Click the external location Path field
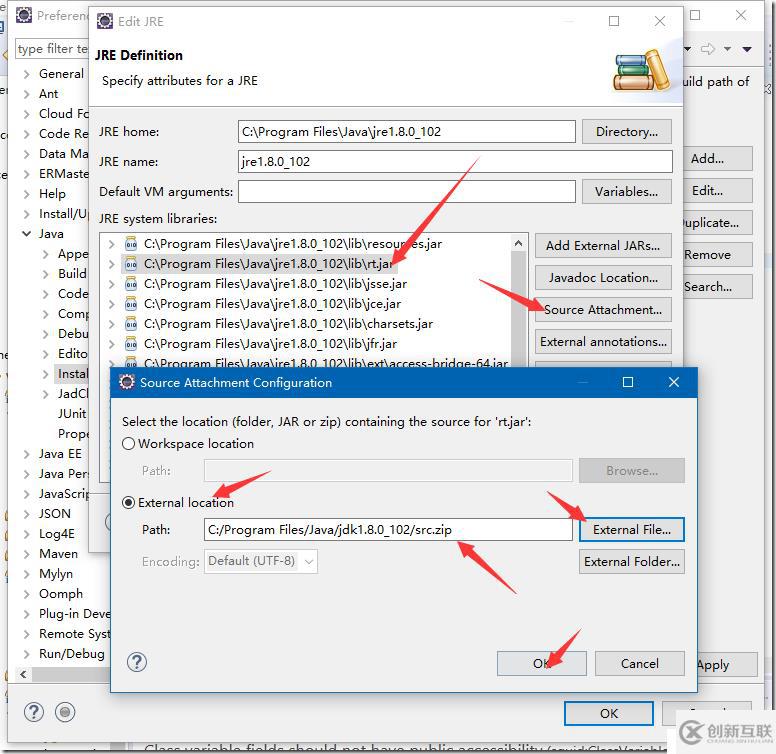The image size is (776, 754). click(388, 530)
